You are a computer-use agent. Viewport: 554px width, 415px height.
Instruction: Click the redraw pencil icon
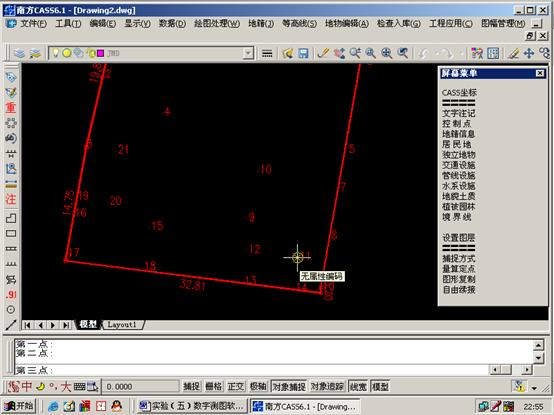[323, 53]
